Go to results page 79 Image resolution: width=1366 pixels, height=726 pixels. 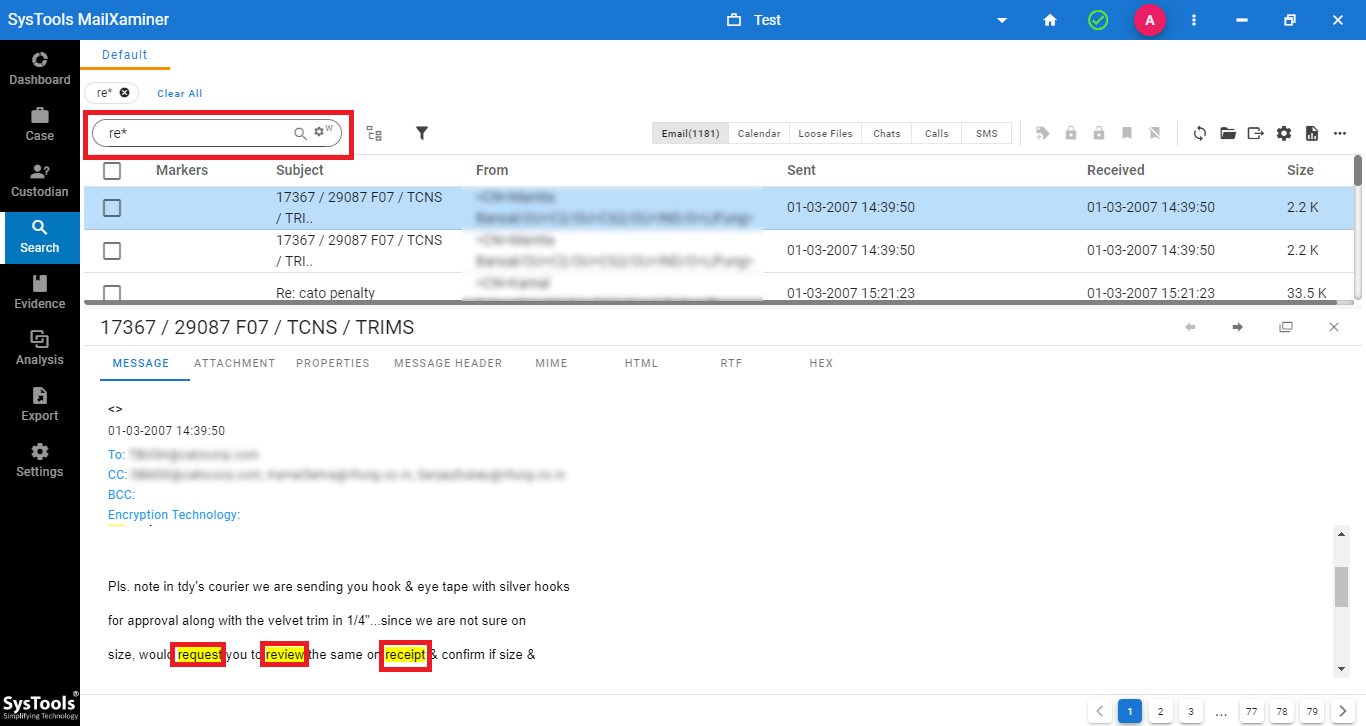1311,712
